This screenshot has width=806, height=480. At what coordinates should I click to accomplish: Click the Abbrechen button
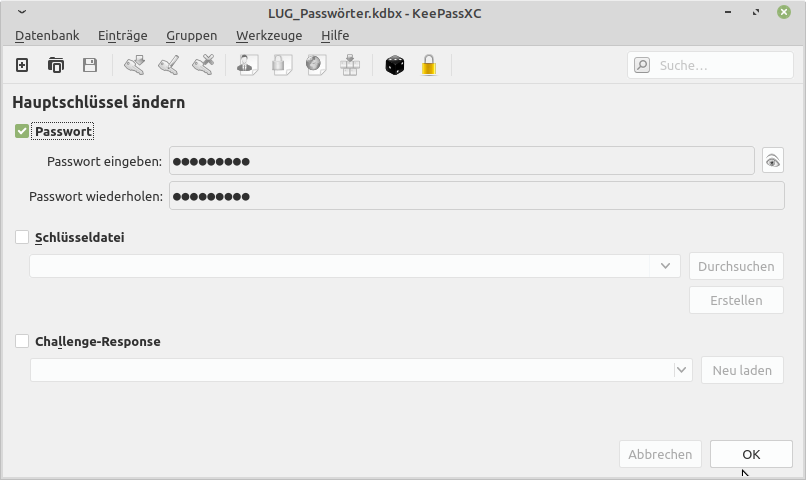660,454
